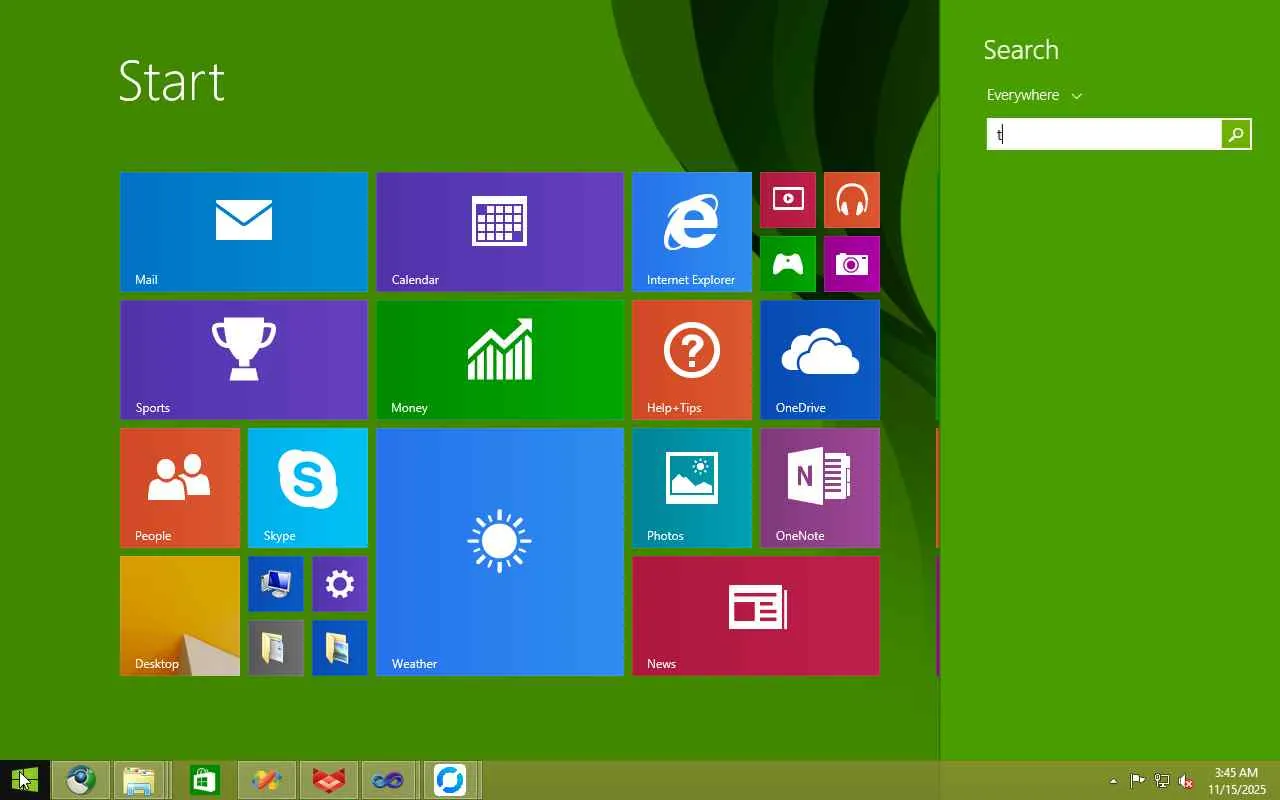Click the muted volume tray icon

(x=1186, y=781)
